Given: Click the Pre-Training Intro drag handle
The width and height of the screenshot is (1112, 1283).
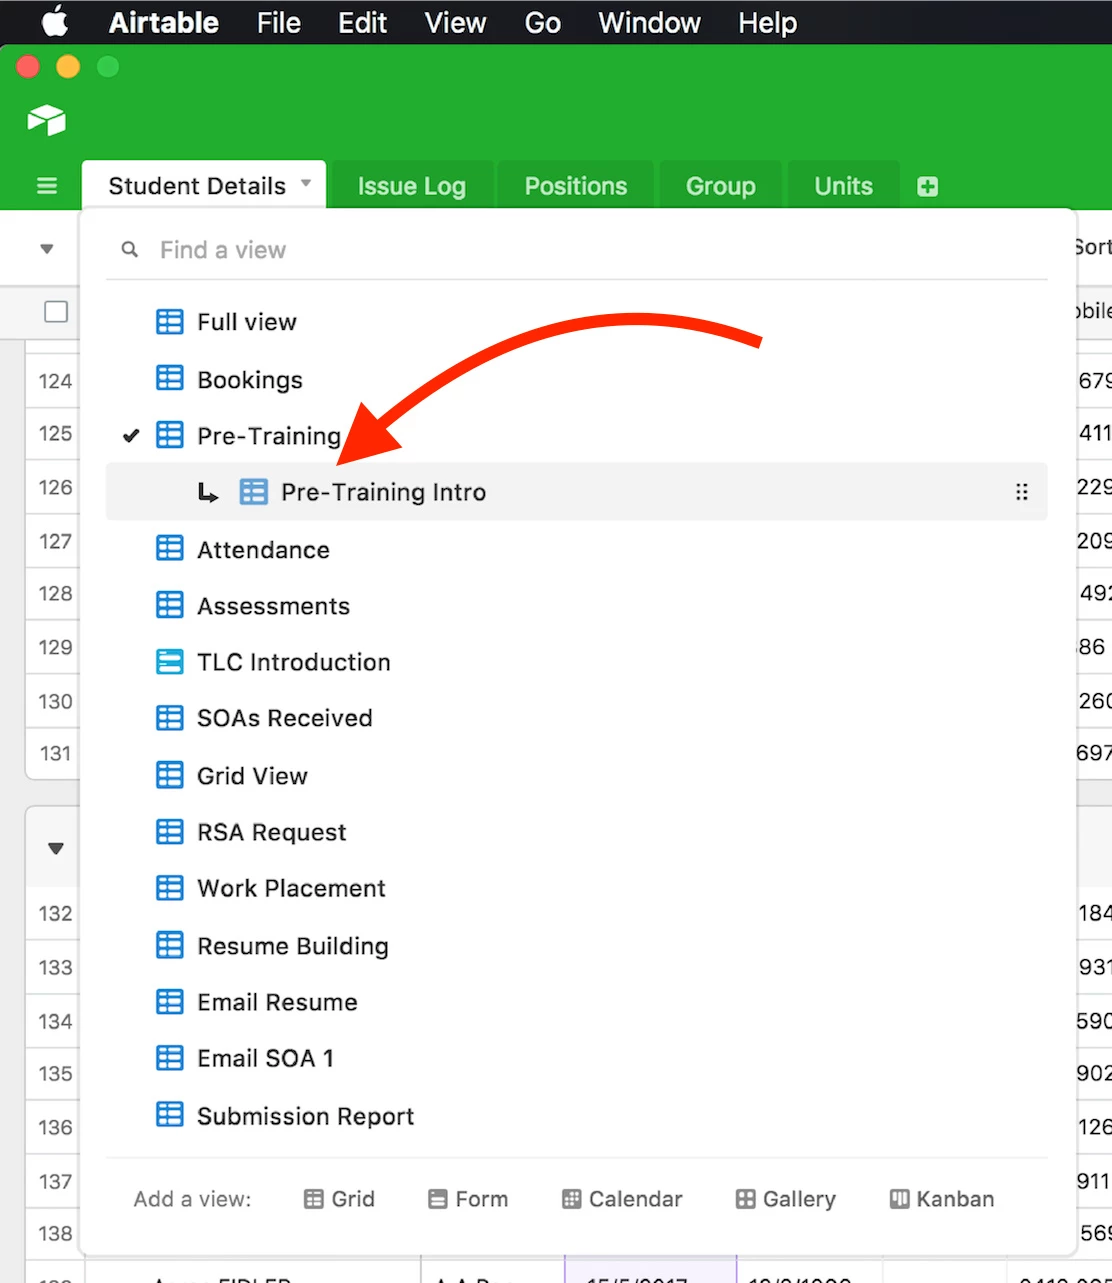Looking at the screenshot, I should point(1022,492).
